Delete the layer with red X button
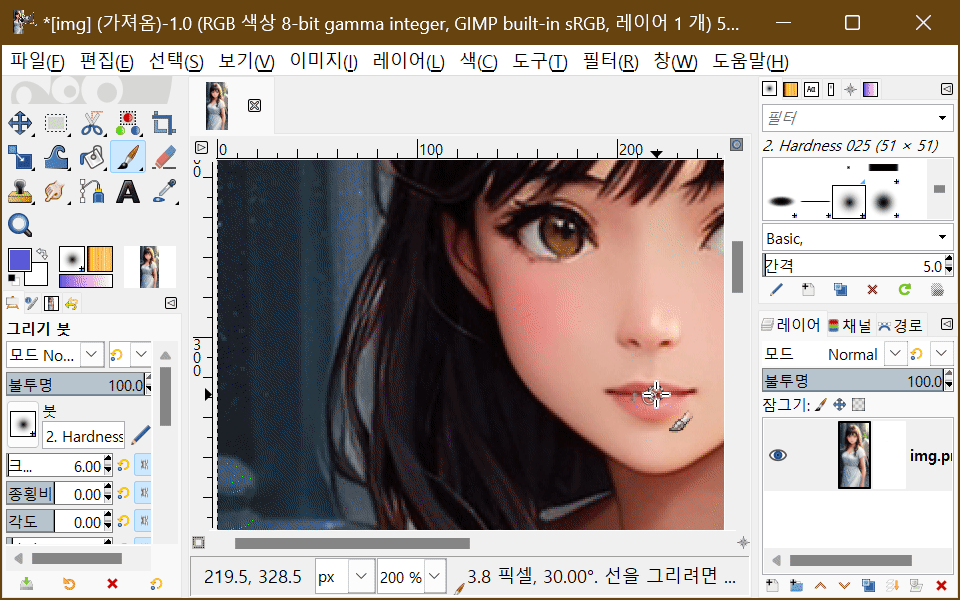960x600 pixels. coord(942,585)
